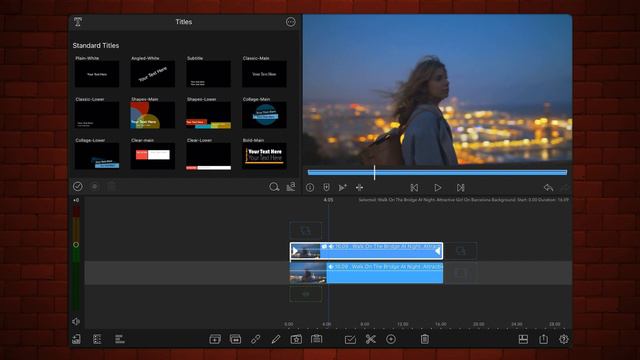Change the layout with the grid icon
Viewport: 640px width, 360px height.
[x=523, y=339]
